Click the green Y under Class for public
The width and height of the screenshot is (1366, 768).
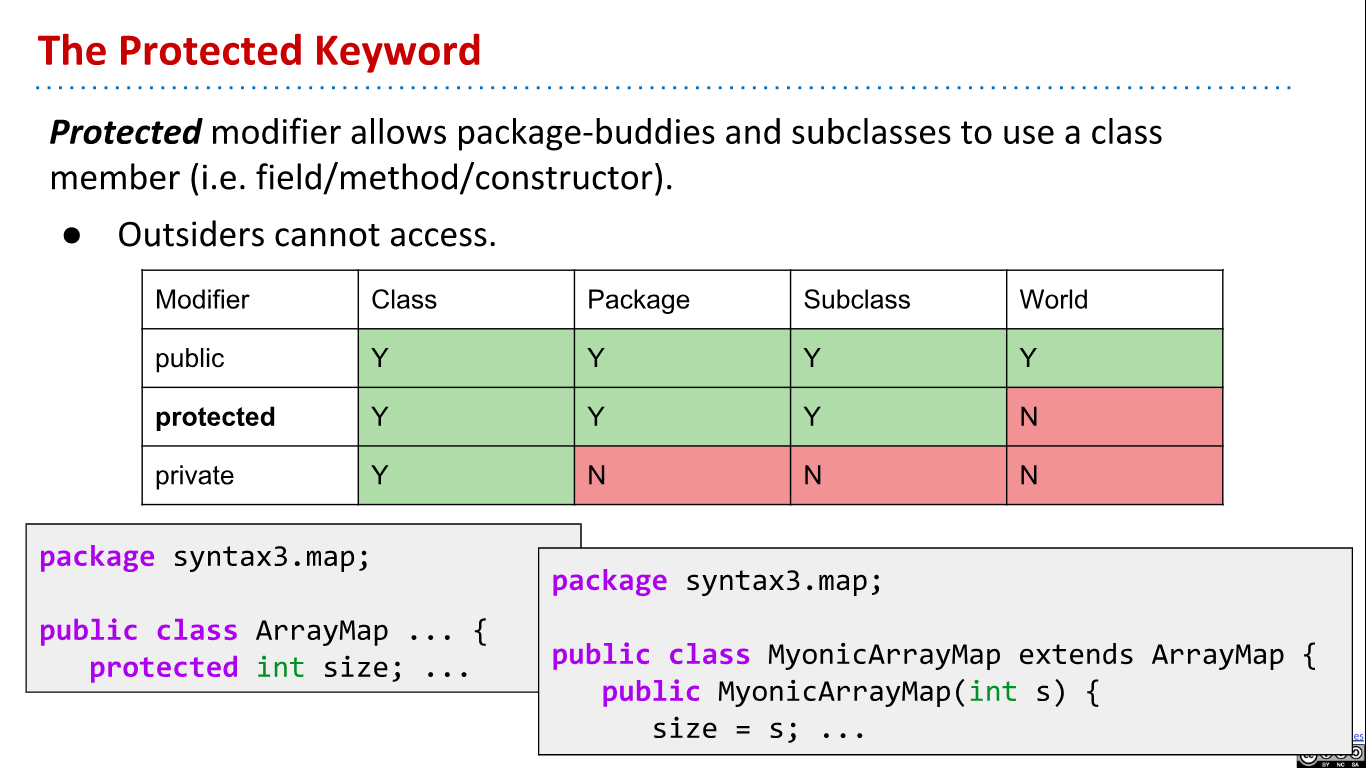tap(465, 357)
